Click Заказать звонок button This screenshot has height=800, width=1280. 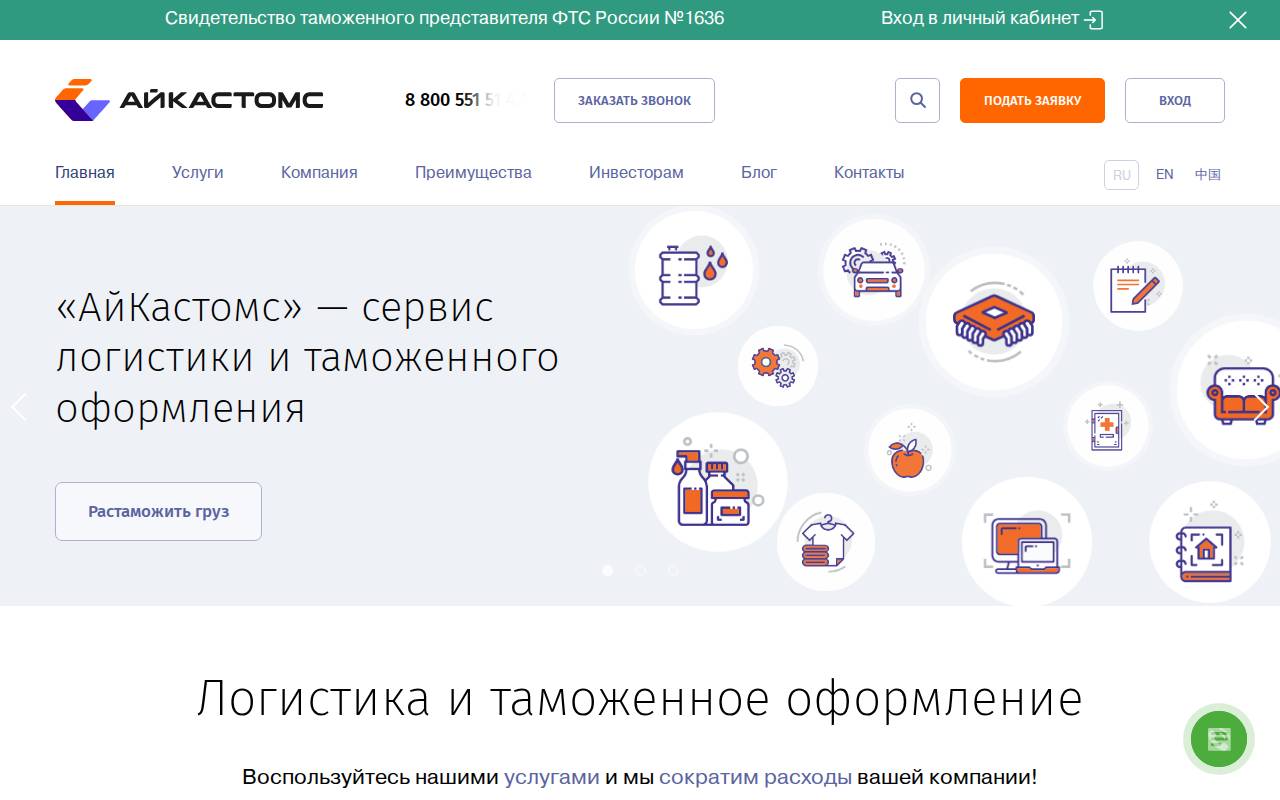tap(634, 100)
